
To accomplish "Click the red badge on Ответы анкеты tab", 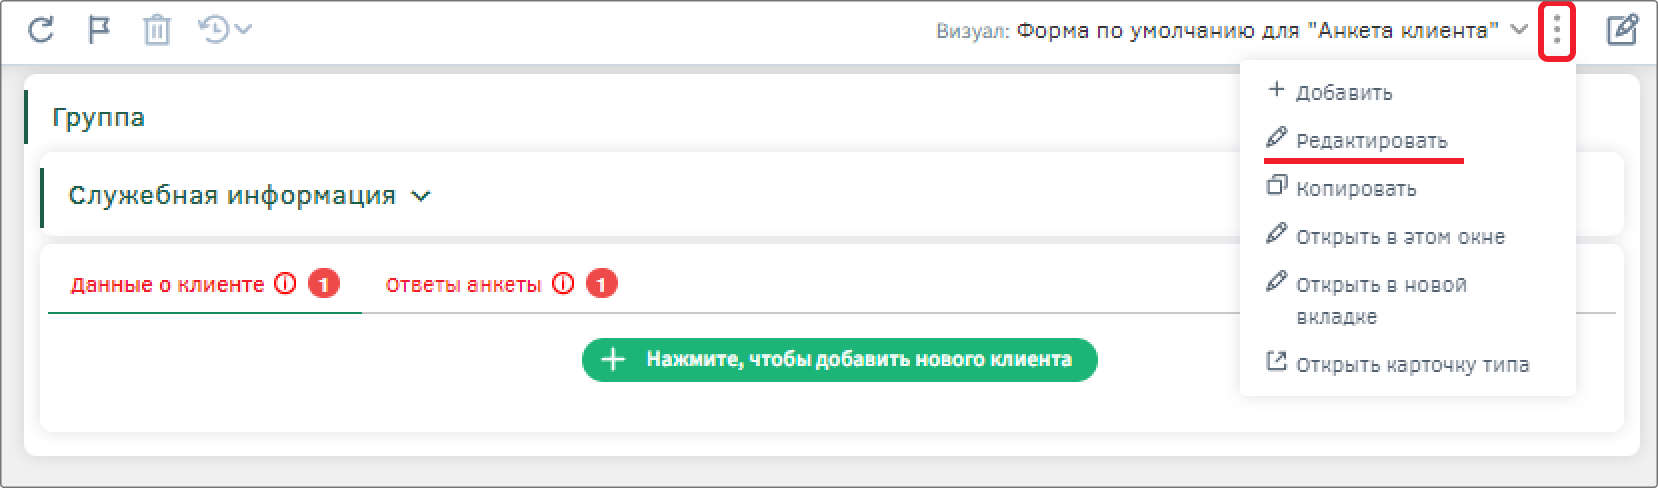I will (601, 284).
